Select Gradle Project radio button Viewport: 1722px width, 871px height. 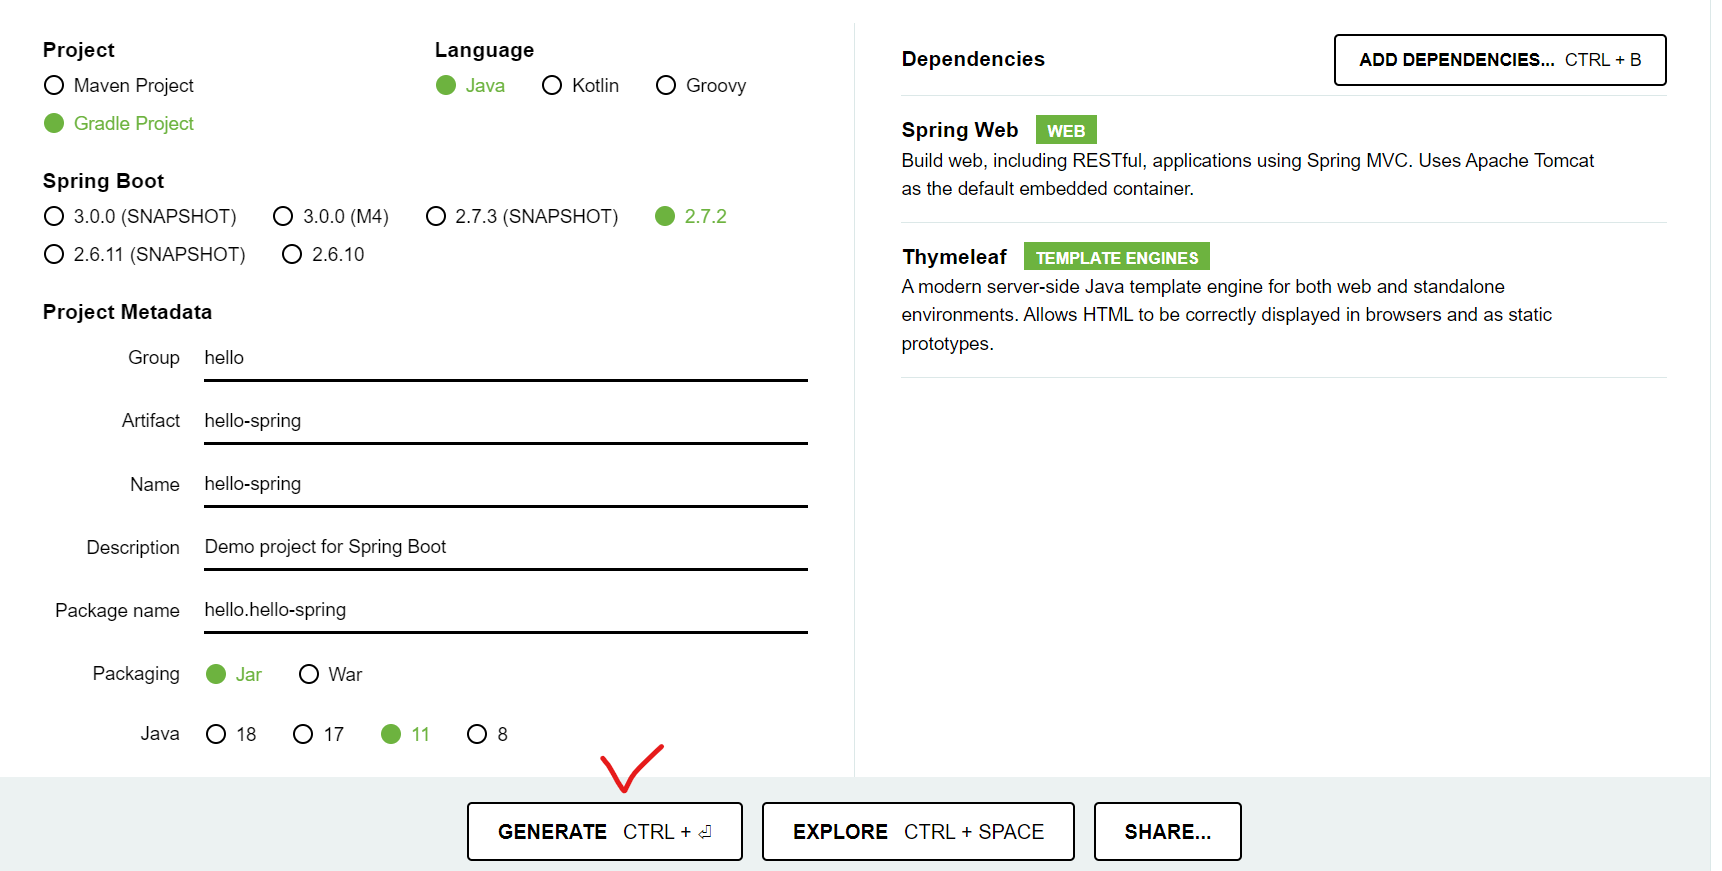[x=54, y=123]
